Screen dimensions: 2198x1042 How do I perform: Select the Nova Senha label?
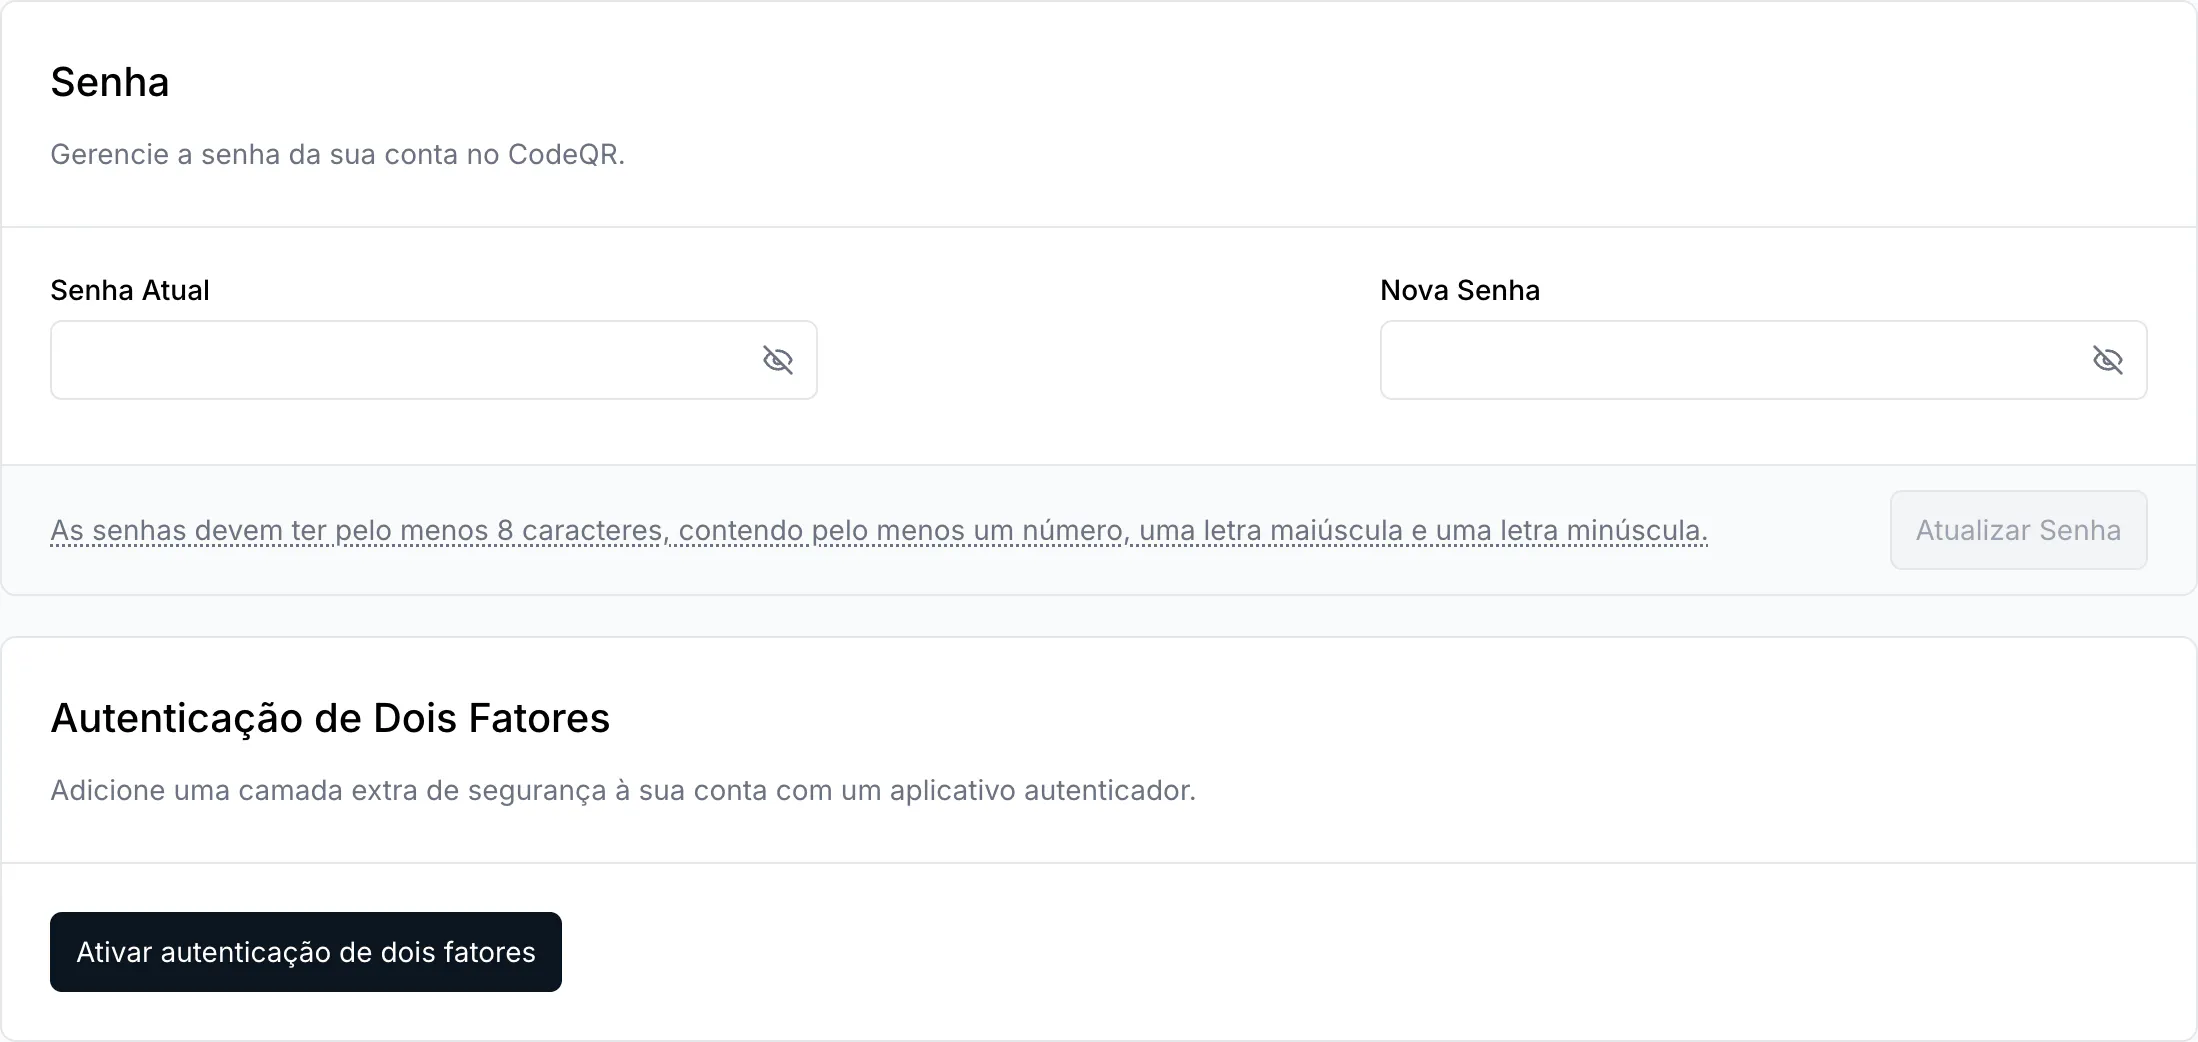coord(1460,290)
